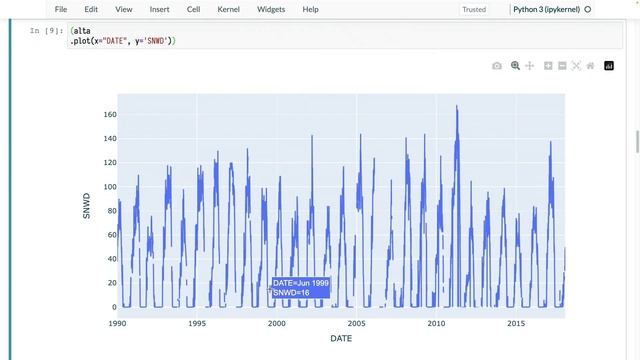Viewport: 640px width, 360px height.
Task: Click the 2005 x-axis tick label
Action: tap(356, 324)
